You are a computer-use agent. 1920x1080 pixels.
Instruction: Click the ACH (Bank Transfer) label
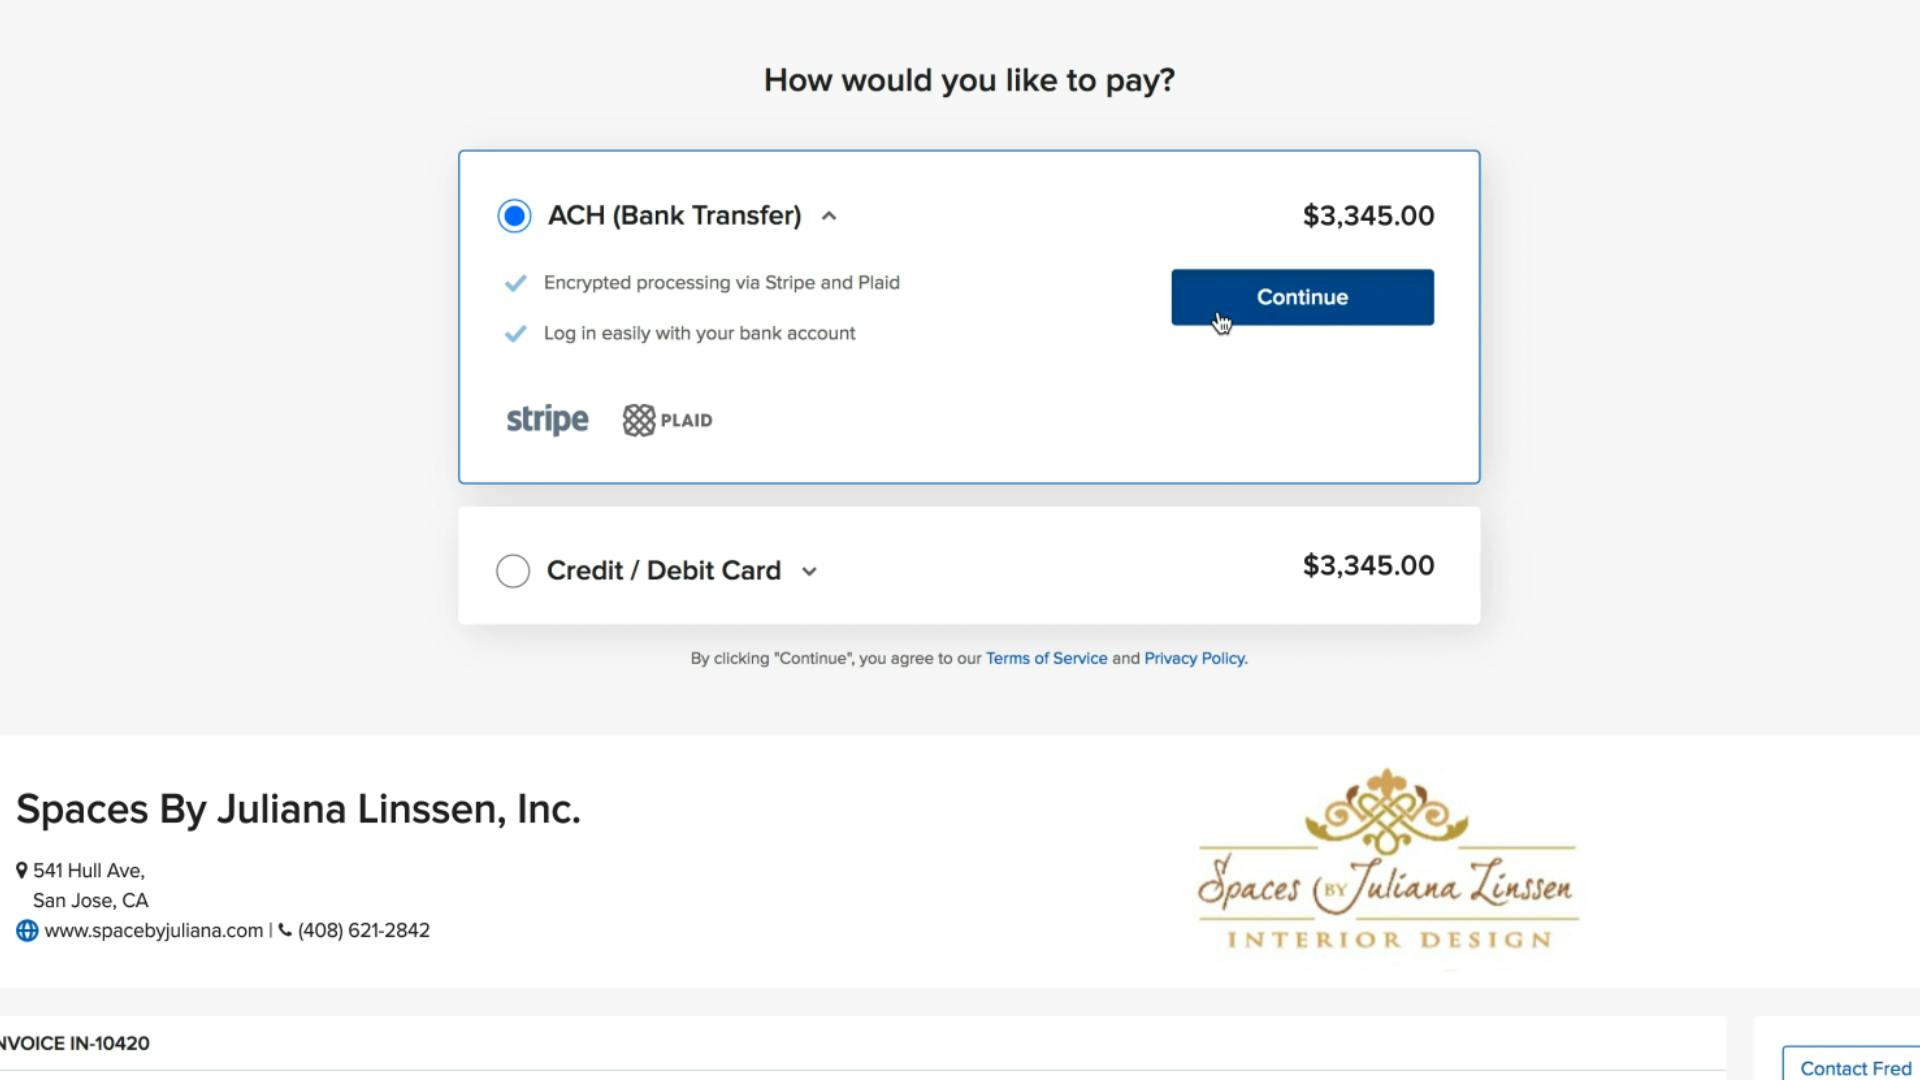(x=674, y=216)
